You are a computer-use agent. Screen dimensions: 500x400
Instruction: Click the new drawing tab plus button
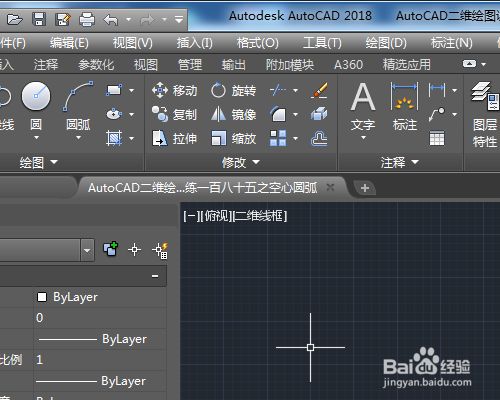(365, 188)
